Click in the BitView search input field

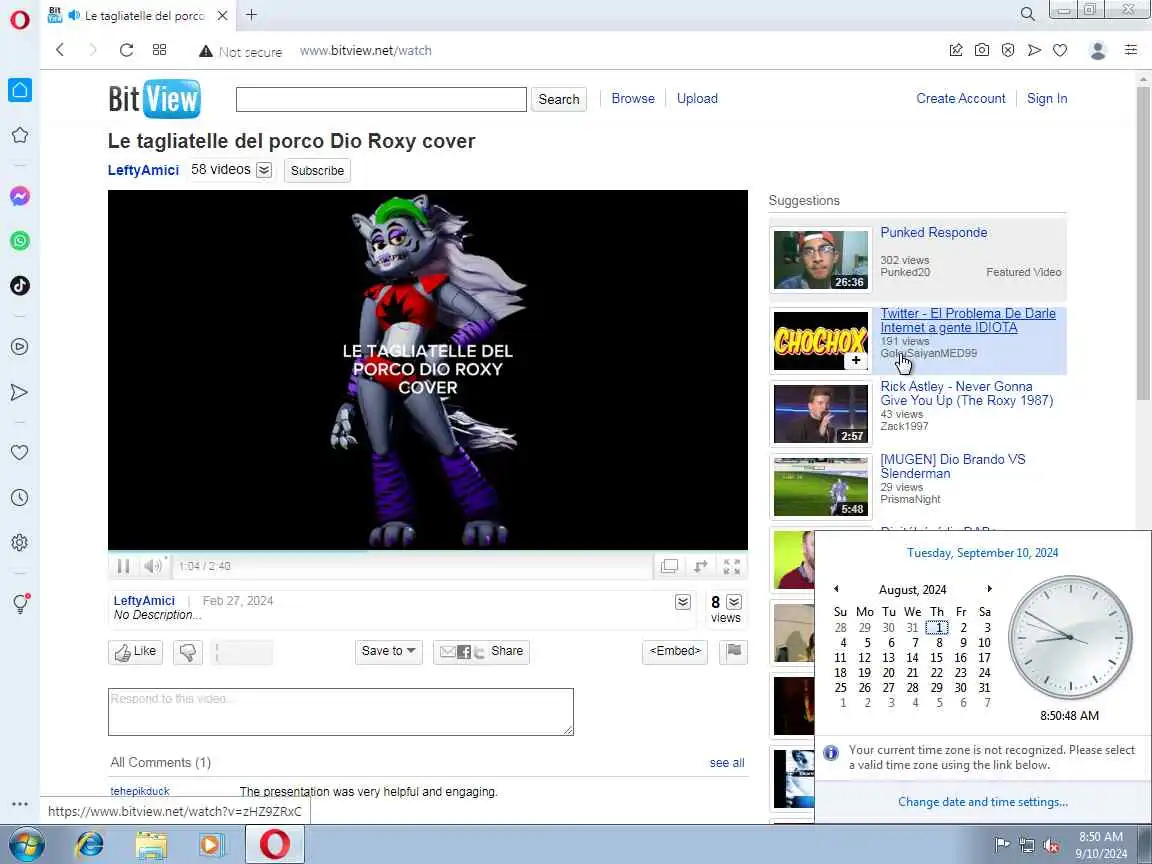click(381, 99)
